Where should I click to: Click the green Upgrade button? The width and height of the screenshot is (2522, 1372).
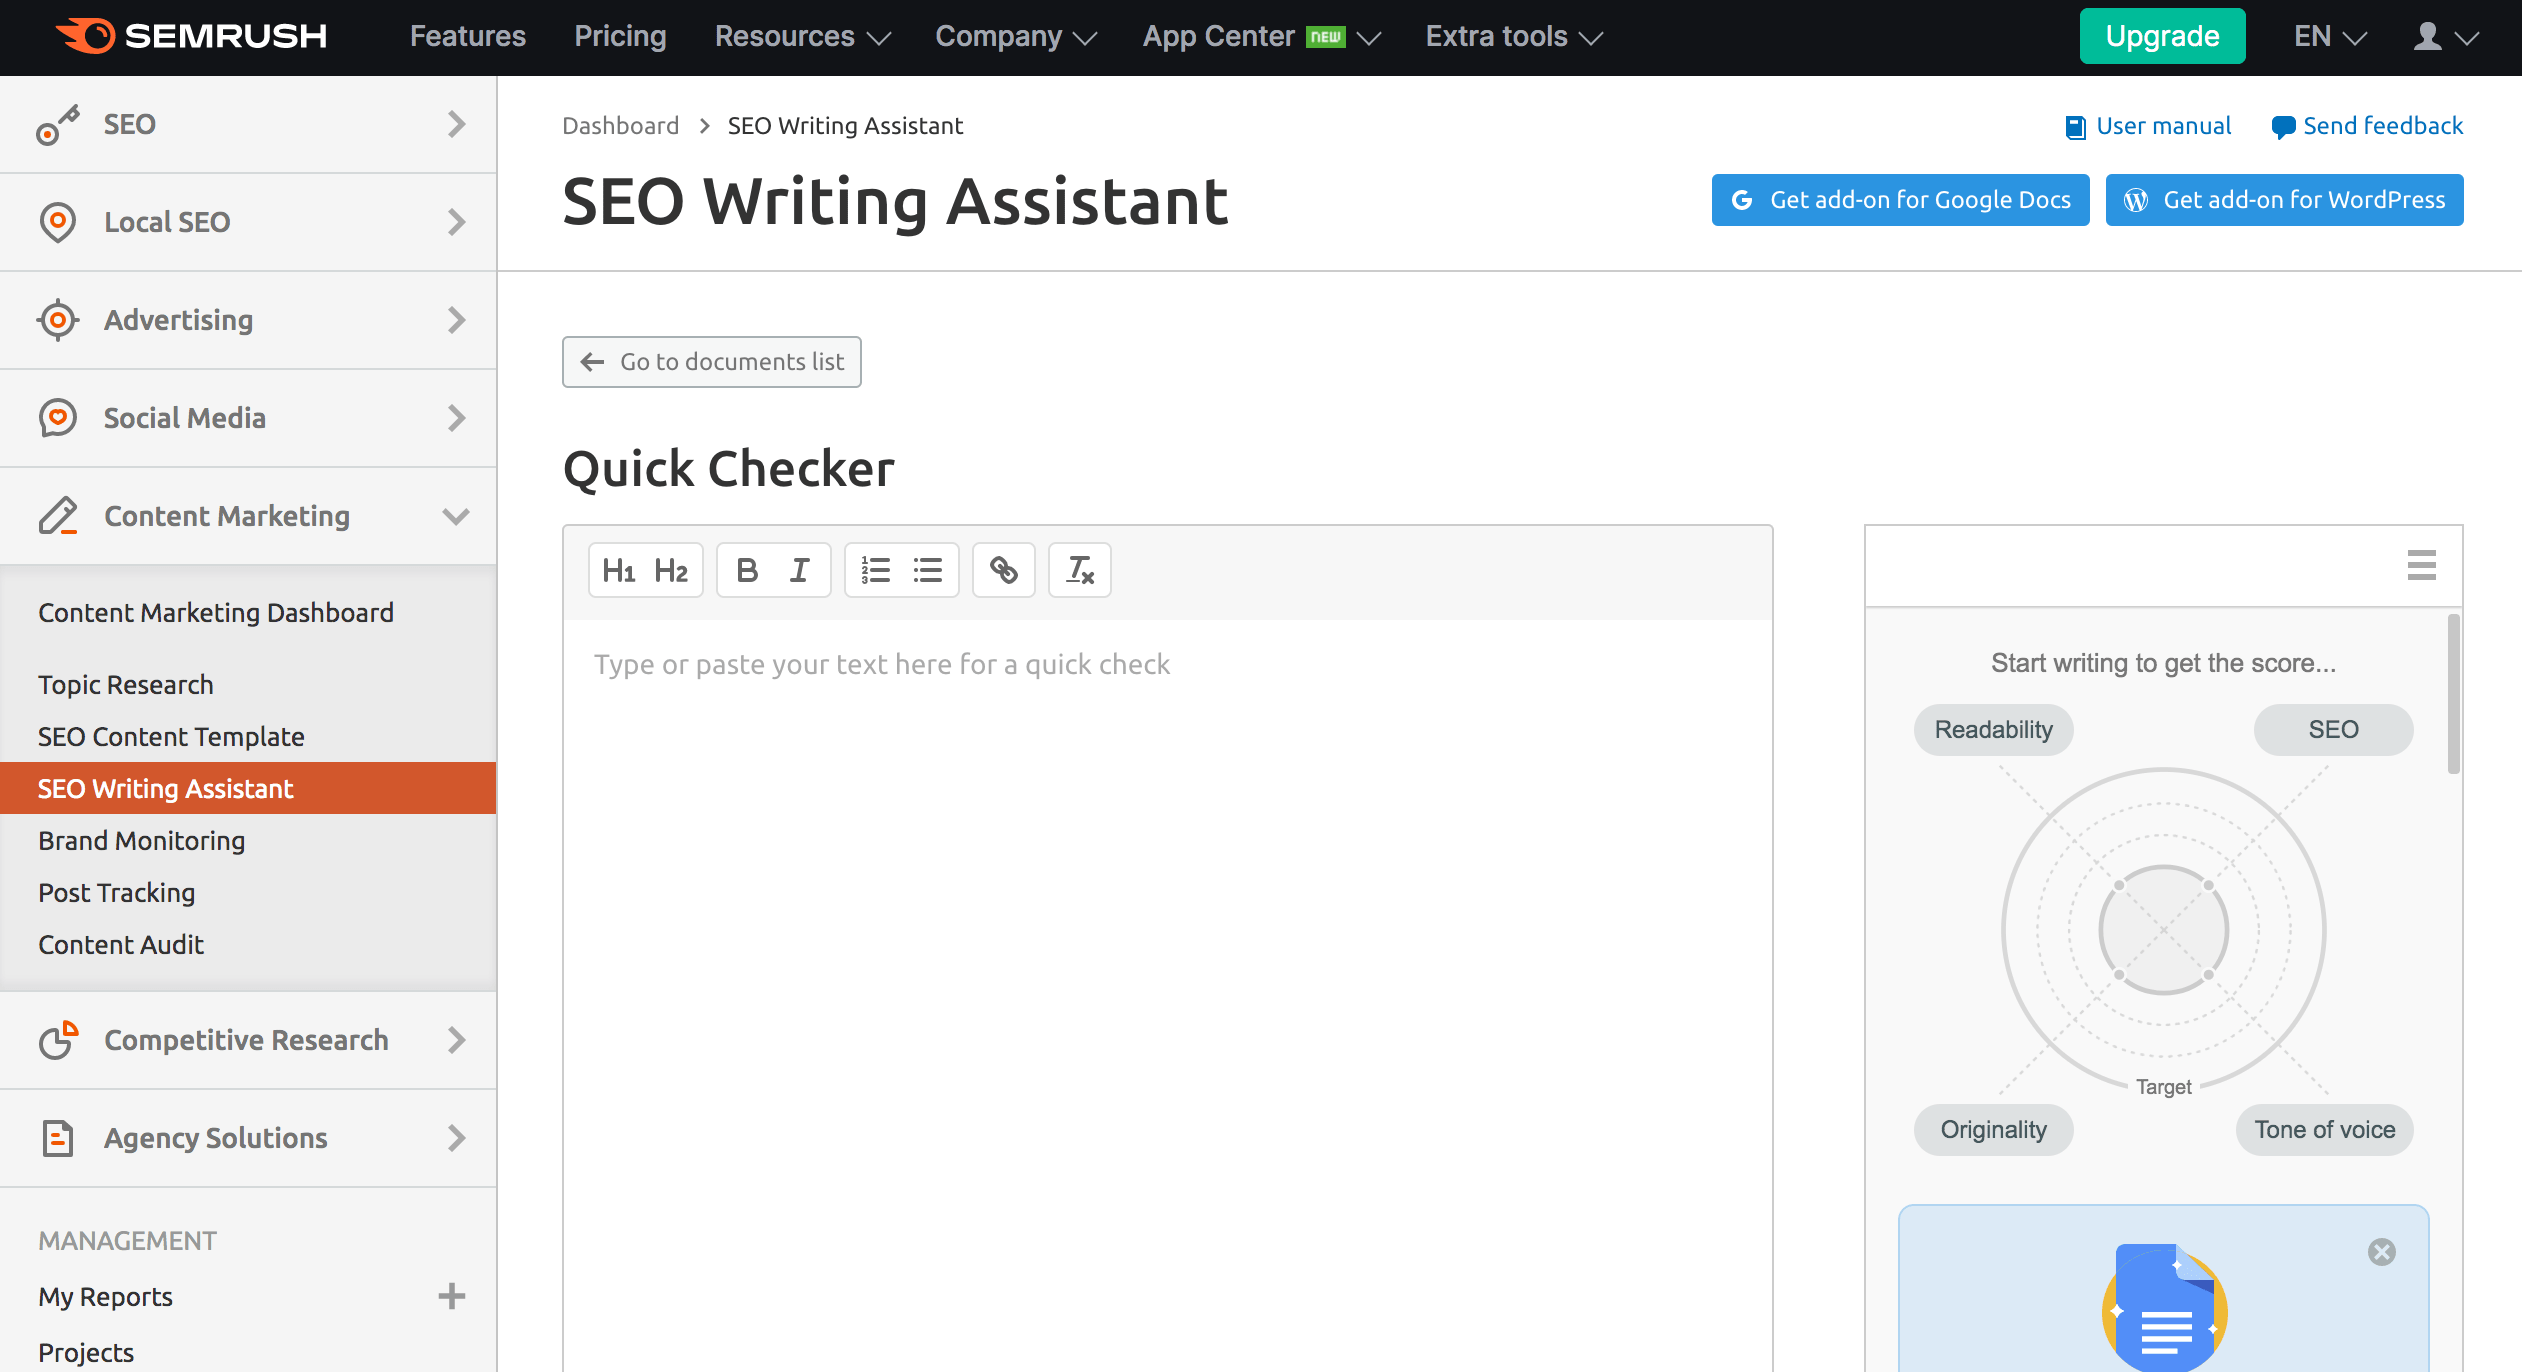click(2162, 36)
